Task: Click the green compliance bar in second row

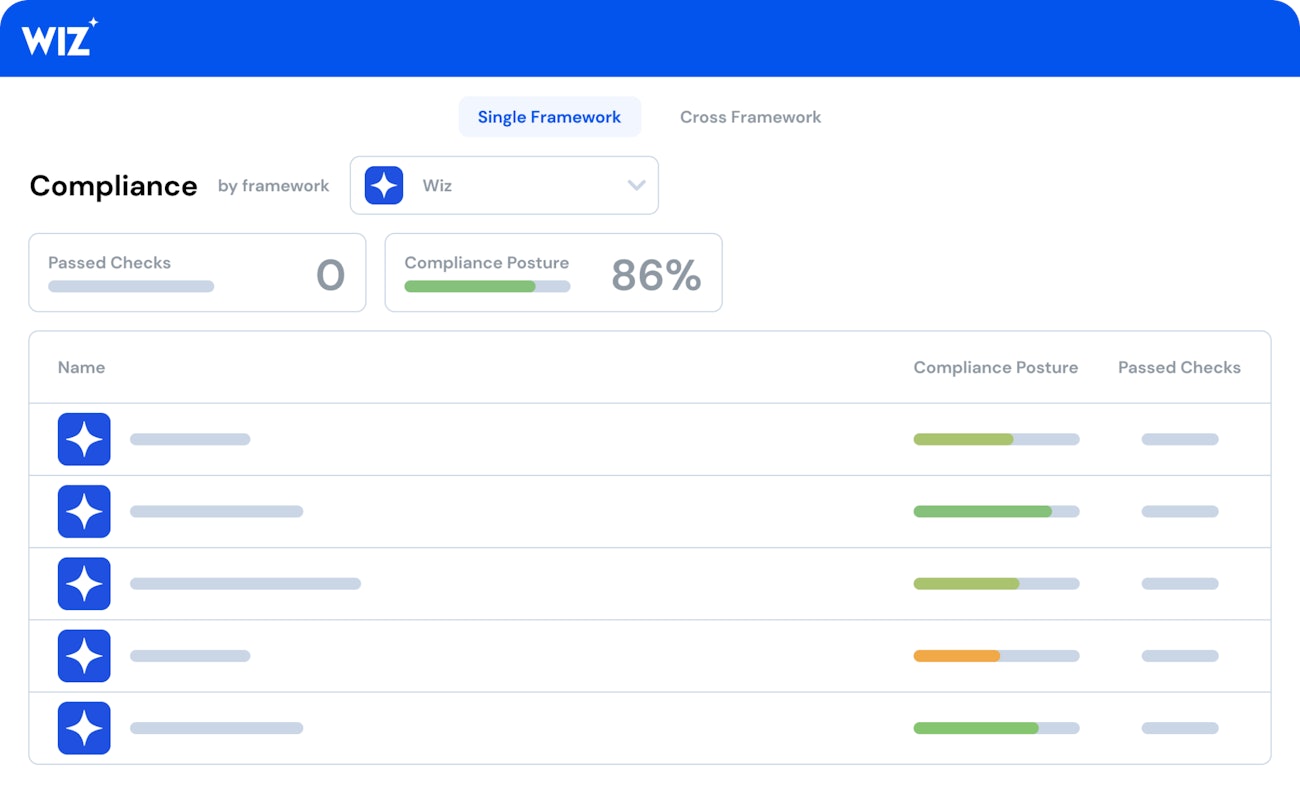Action: click(x=983, y=511)
